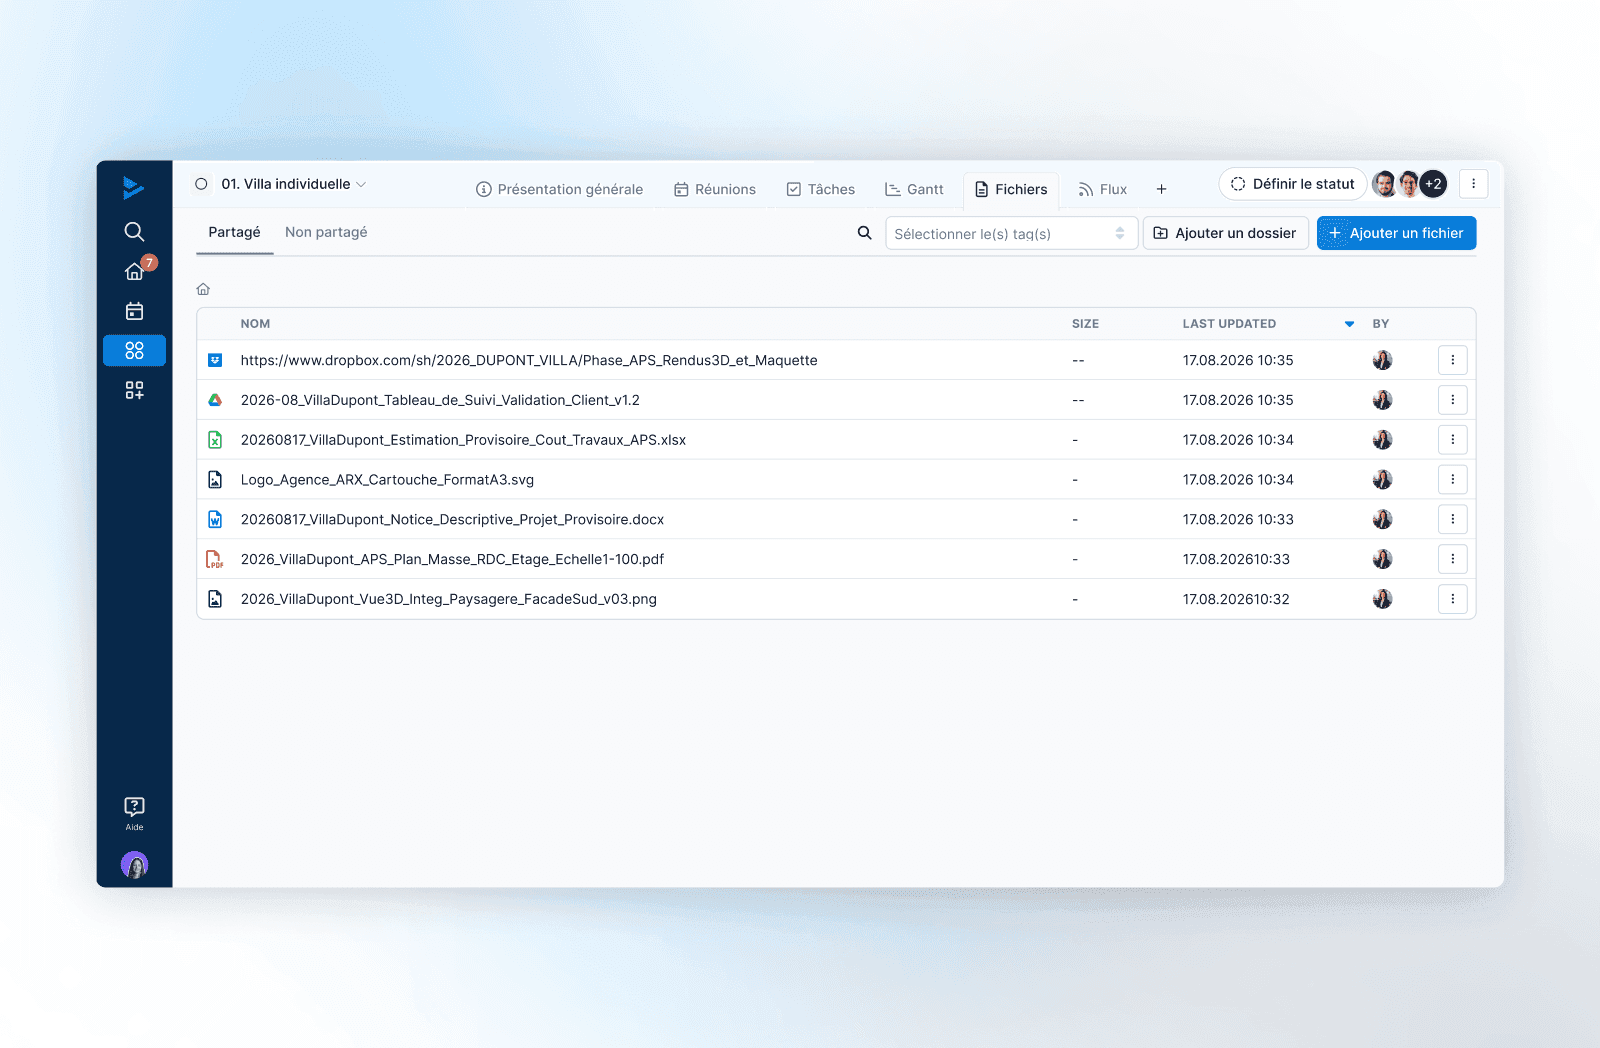Screen dimensions: 1600x1048
Task: Click Définir le statut button
Action: [1293, 184]
